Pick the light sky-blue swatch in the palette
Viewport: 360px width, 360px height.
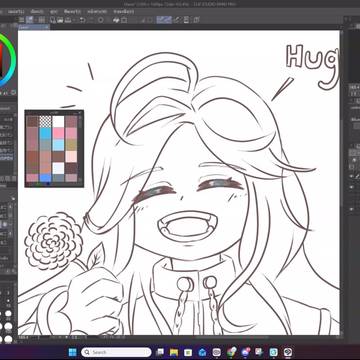coord(58,145)
